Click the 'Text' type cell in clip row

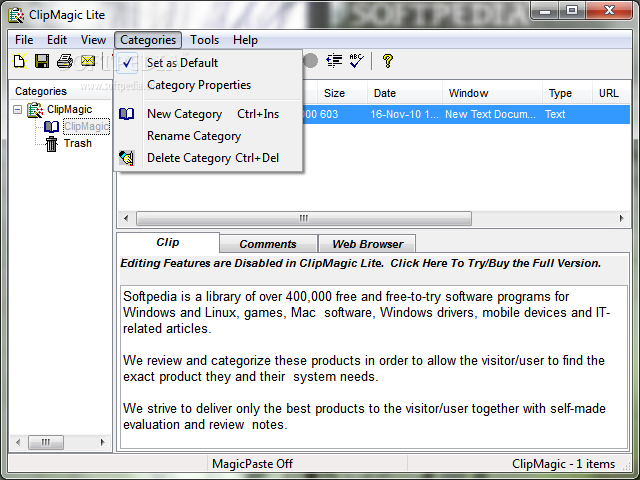point(555,114)
